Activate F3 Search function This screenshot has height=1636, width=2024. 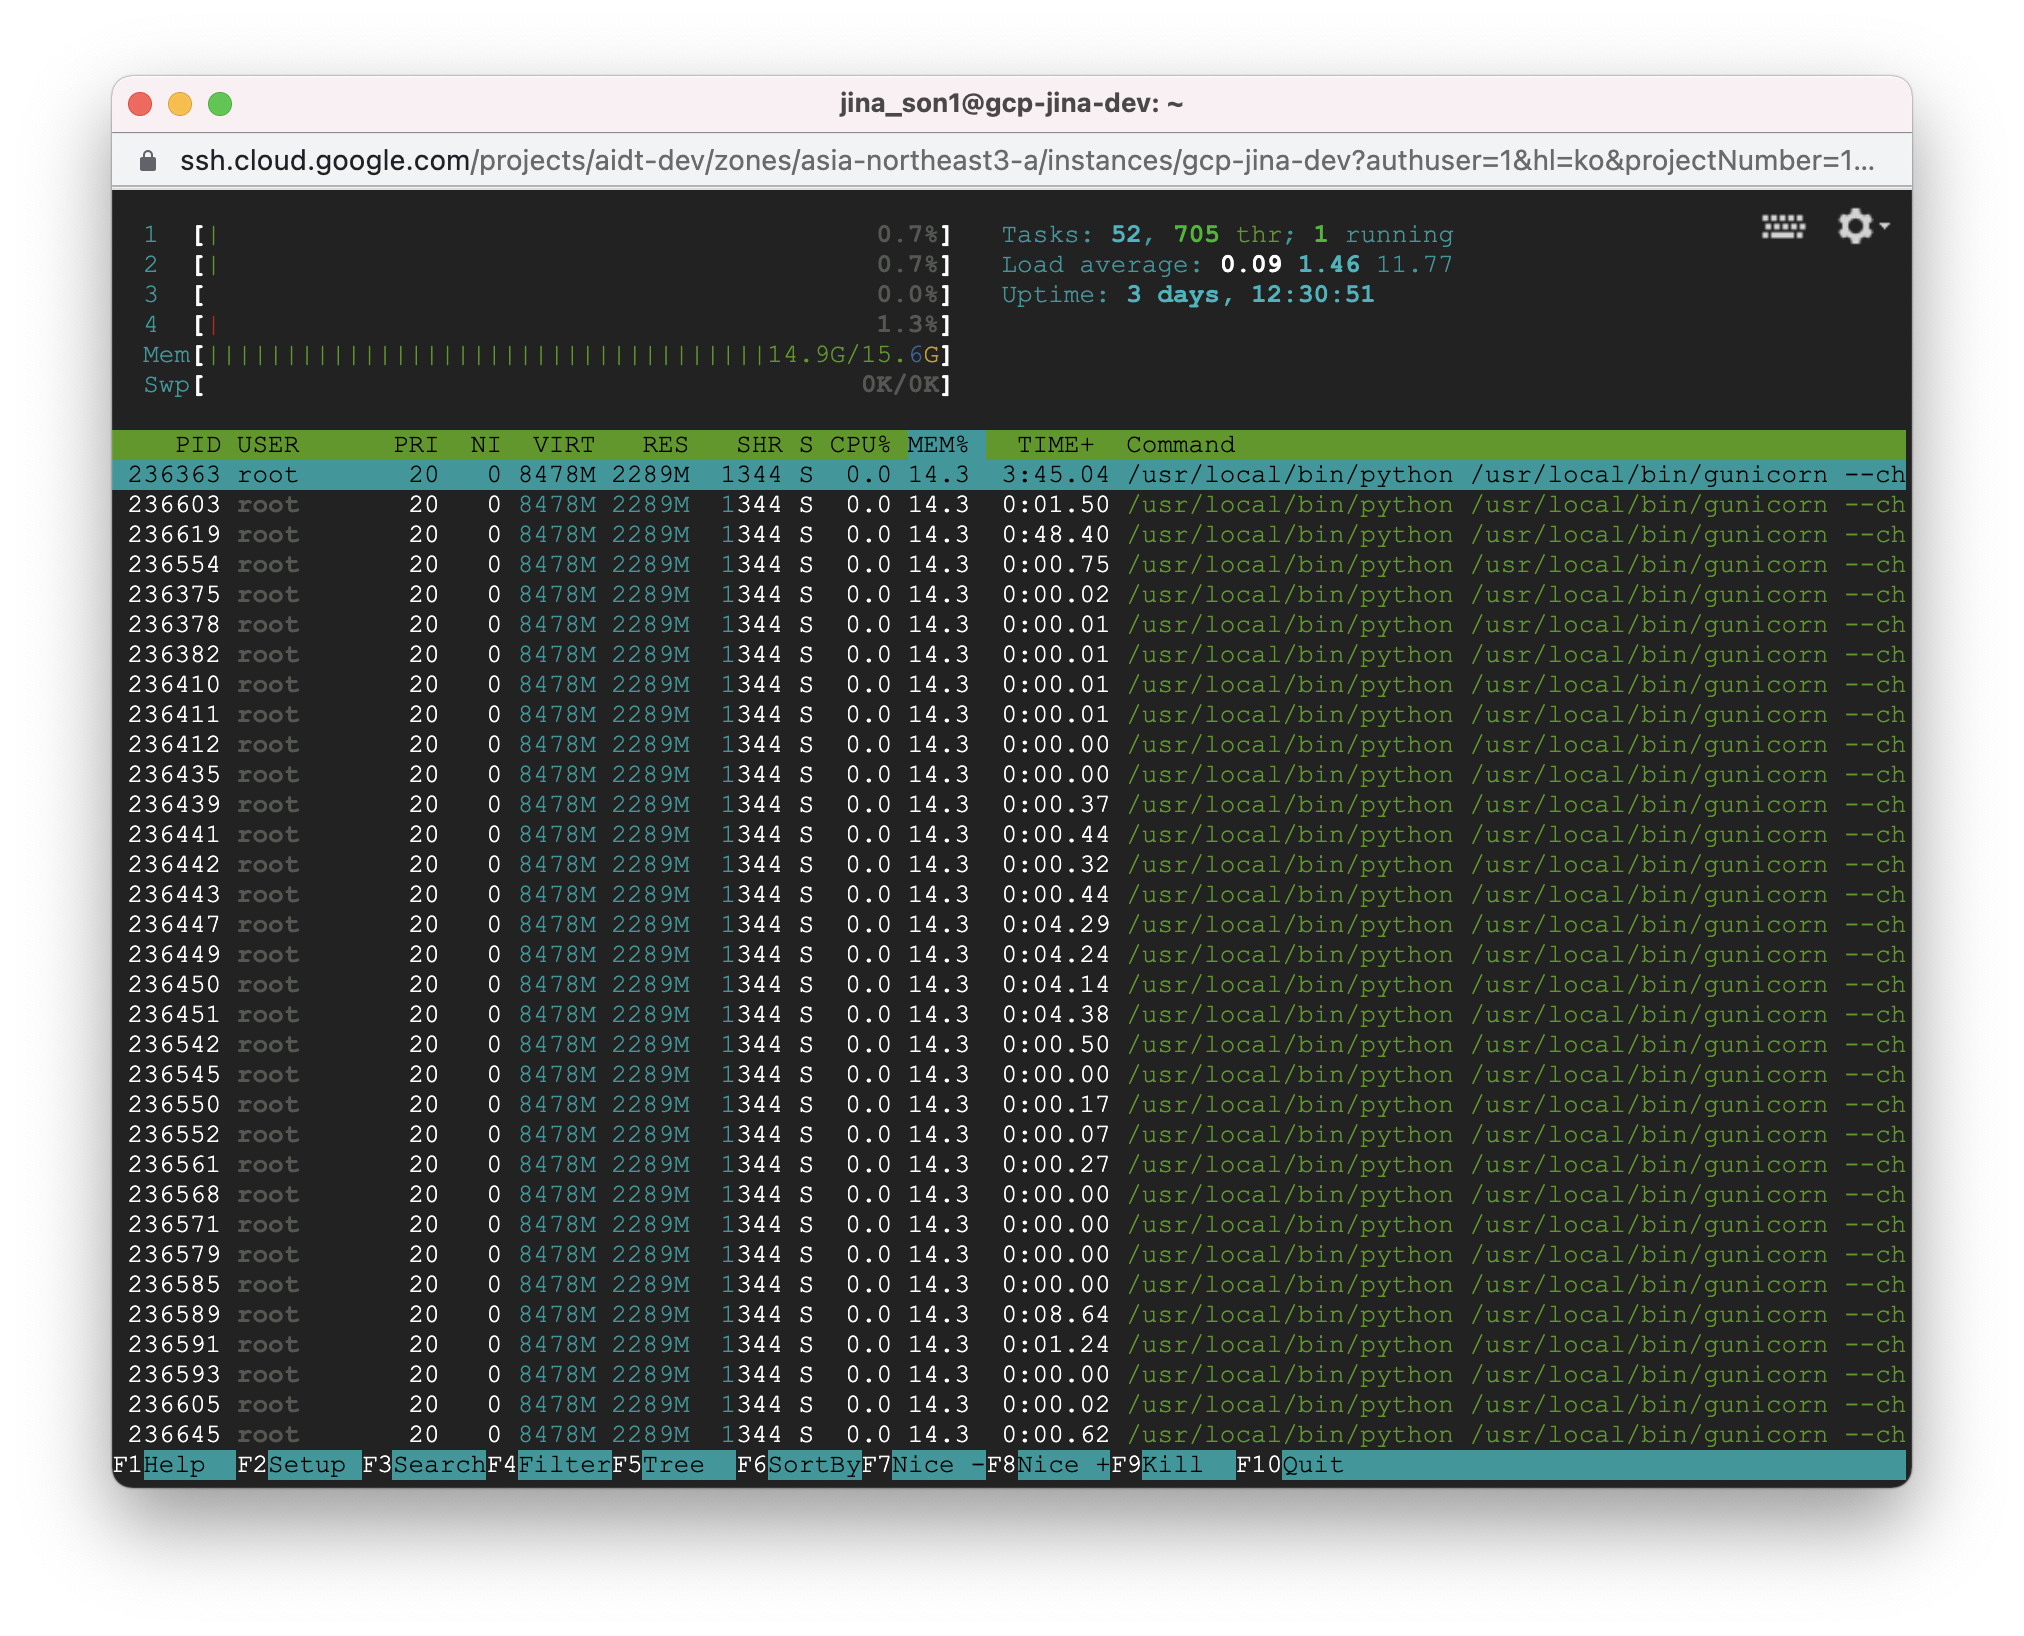click(x=437, y=1465)
